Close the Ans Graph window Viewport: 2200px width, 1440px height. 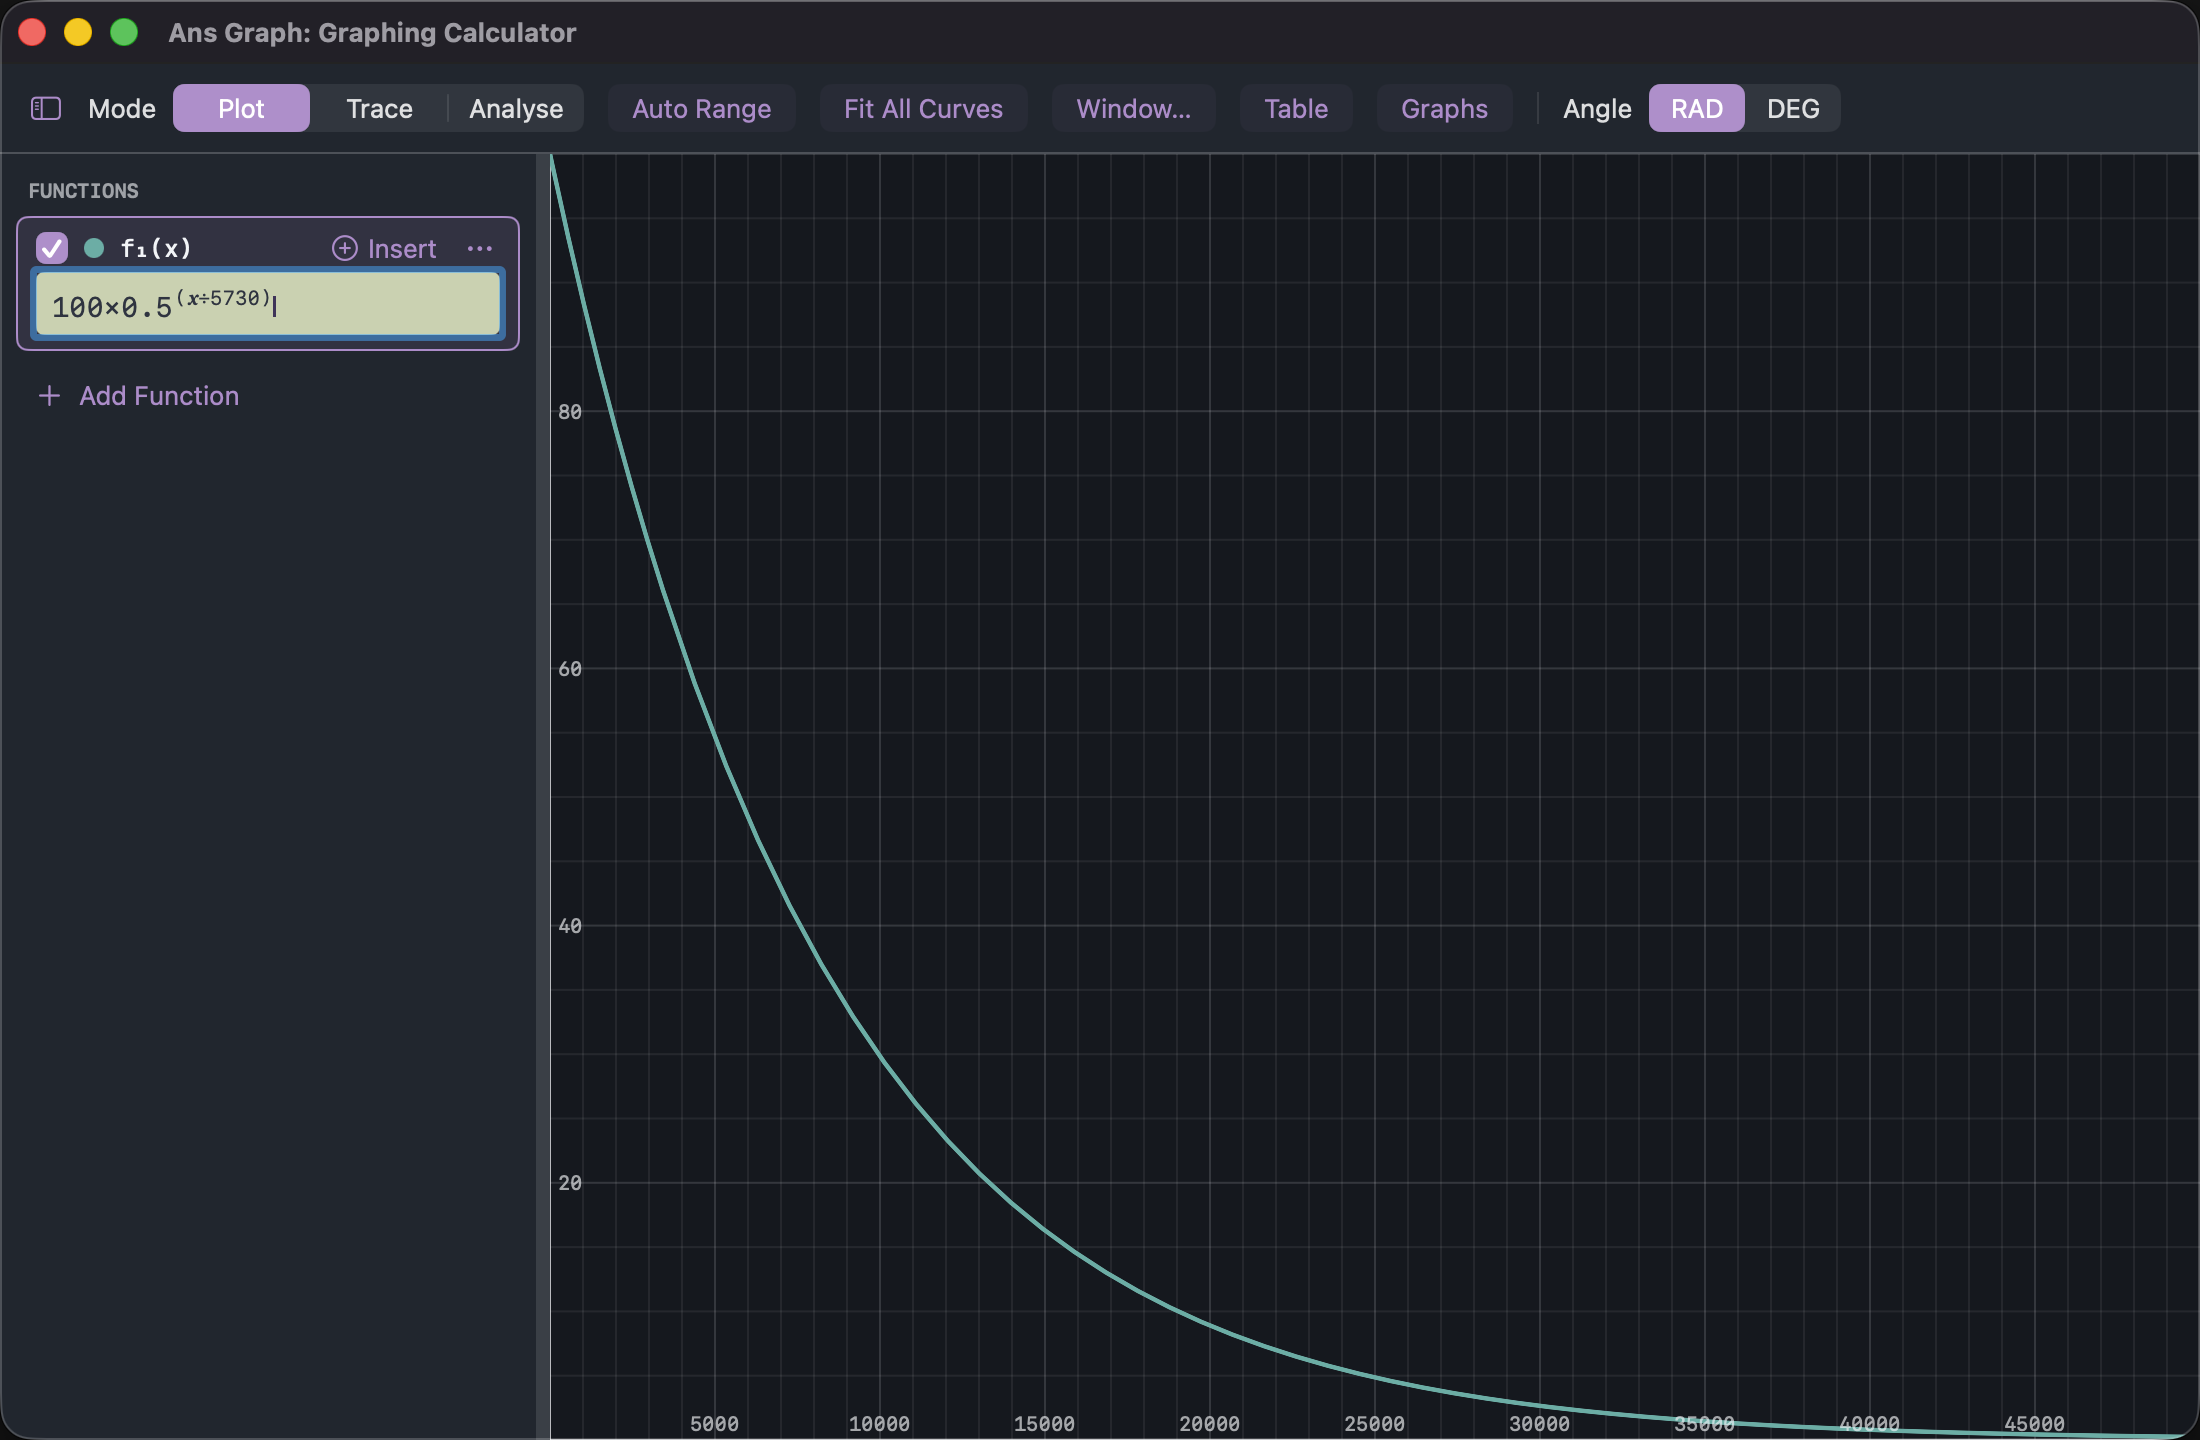pyautogui.click(x=32, y=32)
